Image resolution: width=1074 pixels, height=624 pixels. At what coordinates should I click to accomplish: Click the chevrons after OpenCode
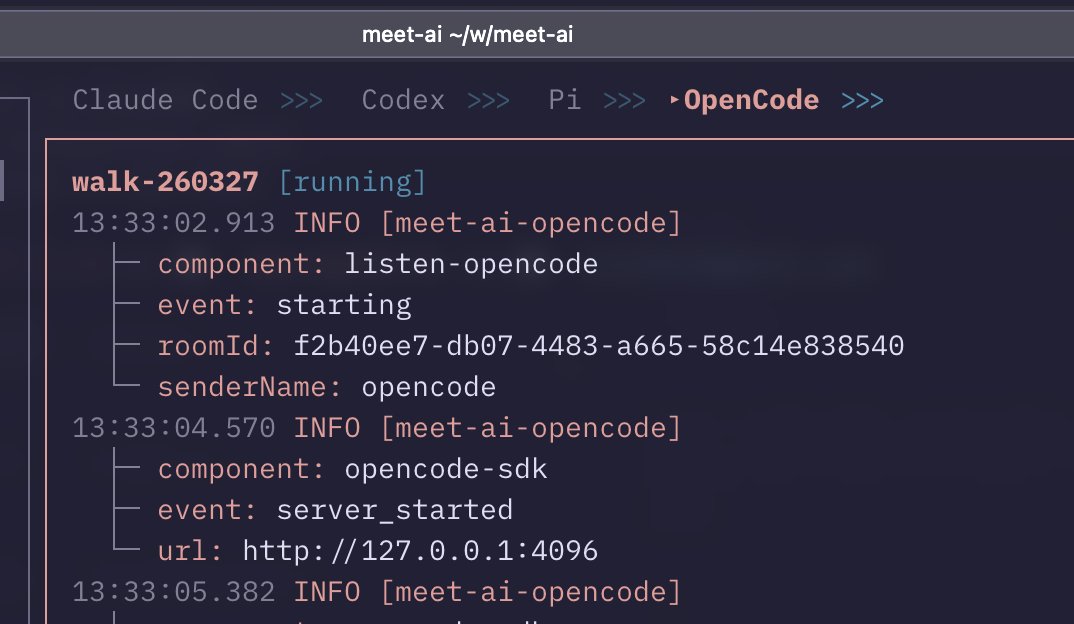862,100
